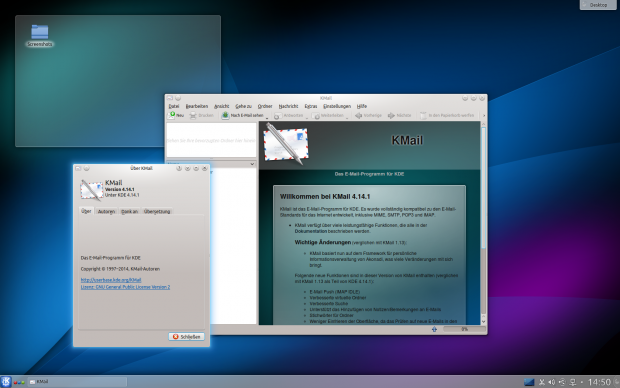Open the GNU General Public License Version 2 link
Screen dimensions: 620x388
pos(125,287)
